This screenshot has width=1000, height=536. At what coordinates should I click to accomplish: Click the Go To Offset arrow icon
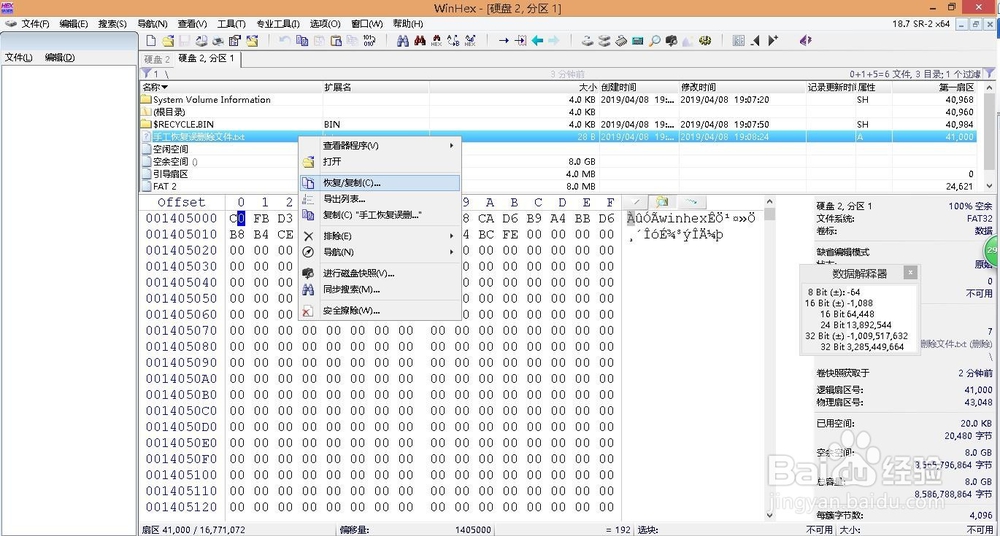504,41
